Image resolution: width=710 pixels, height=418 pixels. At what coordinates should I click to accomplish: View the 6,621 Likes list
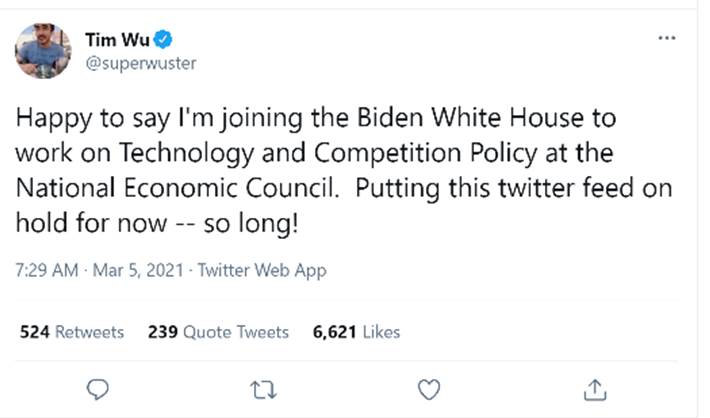(356, 331)
